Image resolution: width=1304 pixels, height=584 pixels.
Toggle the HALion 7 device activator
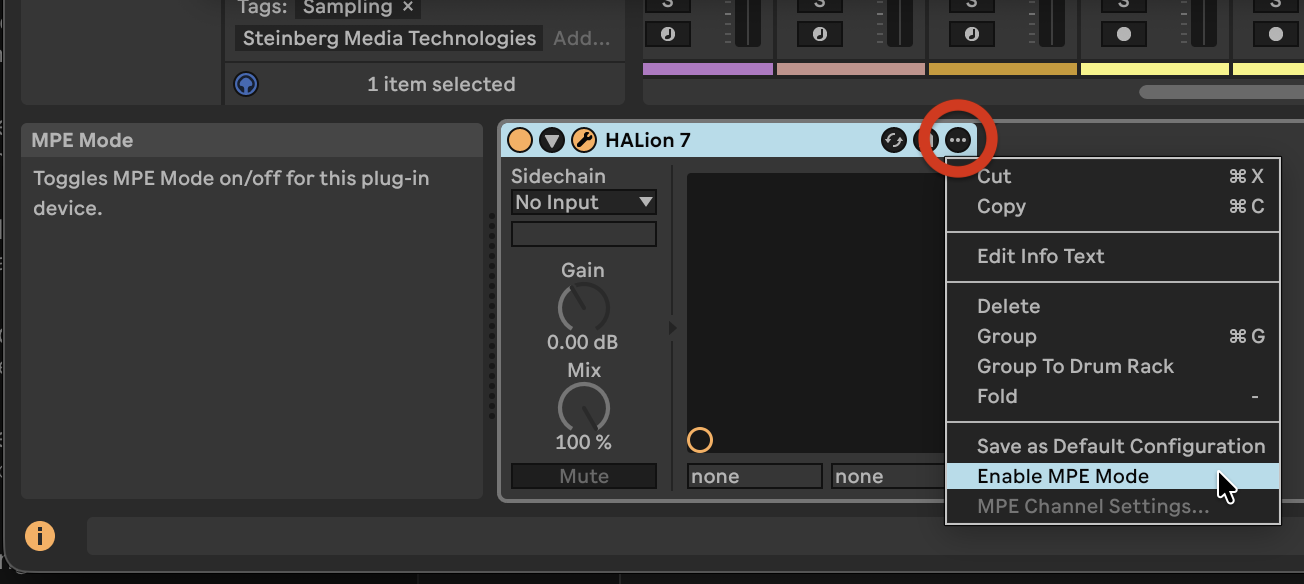(x=520, y=140)
